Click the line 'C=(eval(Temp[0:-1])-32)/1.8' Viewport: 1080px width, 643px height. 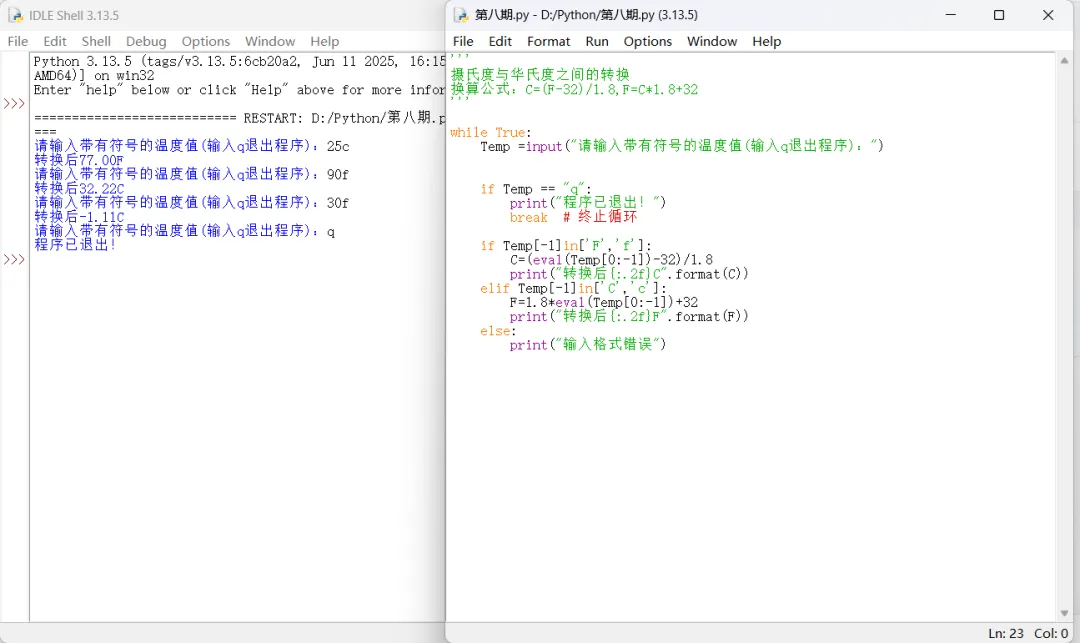point(612,260)
